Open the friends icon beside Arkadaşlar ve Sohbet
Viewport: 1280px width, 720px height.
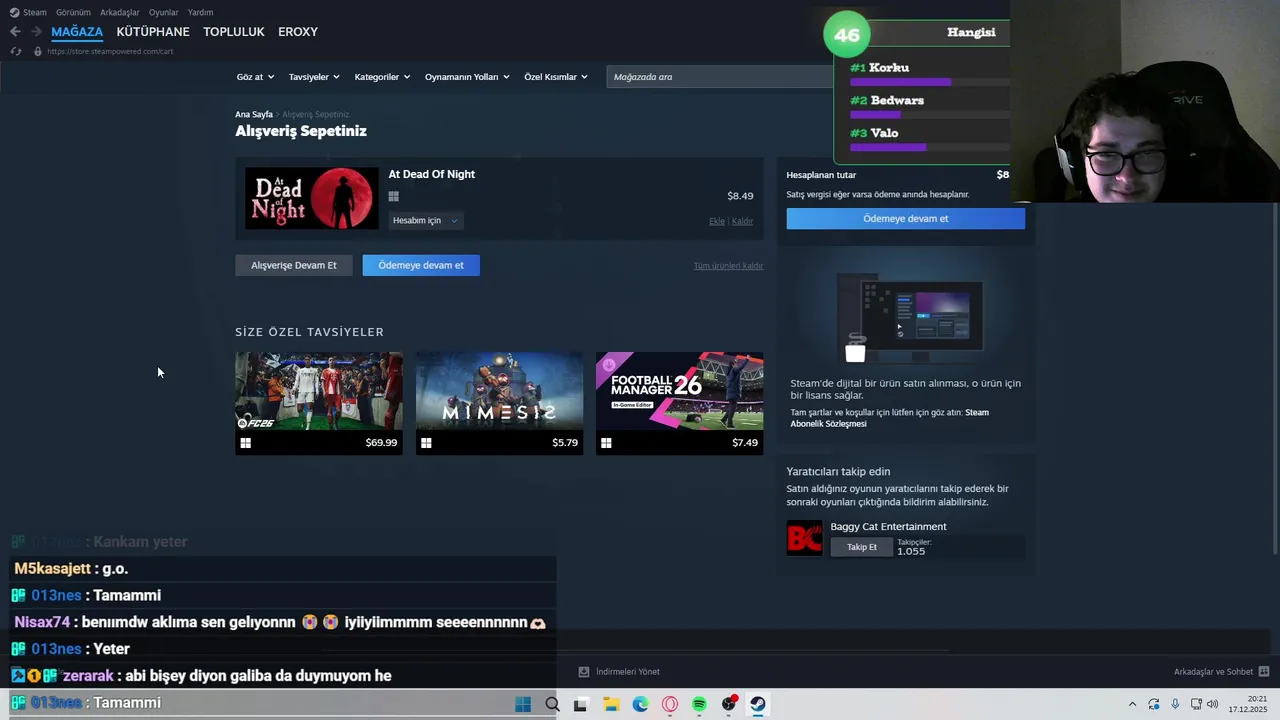[x=1263, y=672]
